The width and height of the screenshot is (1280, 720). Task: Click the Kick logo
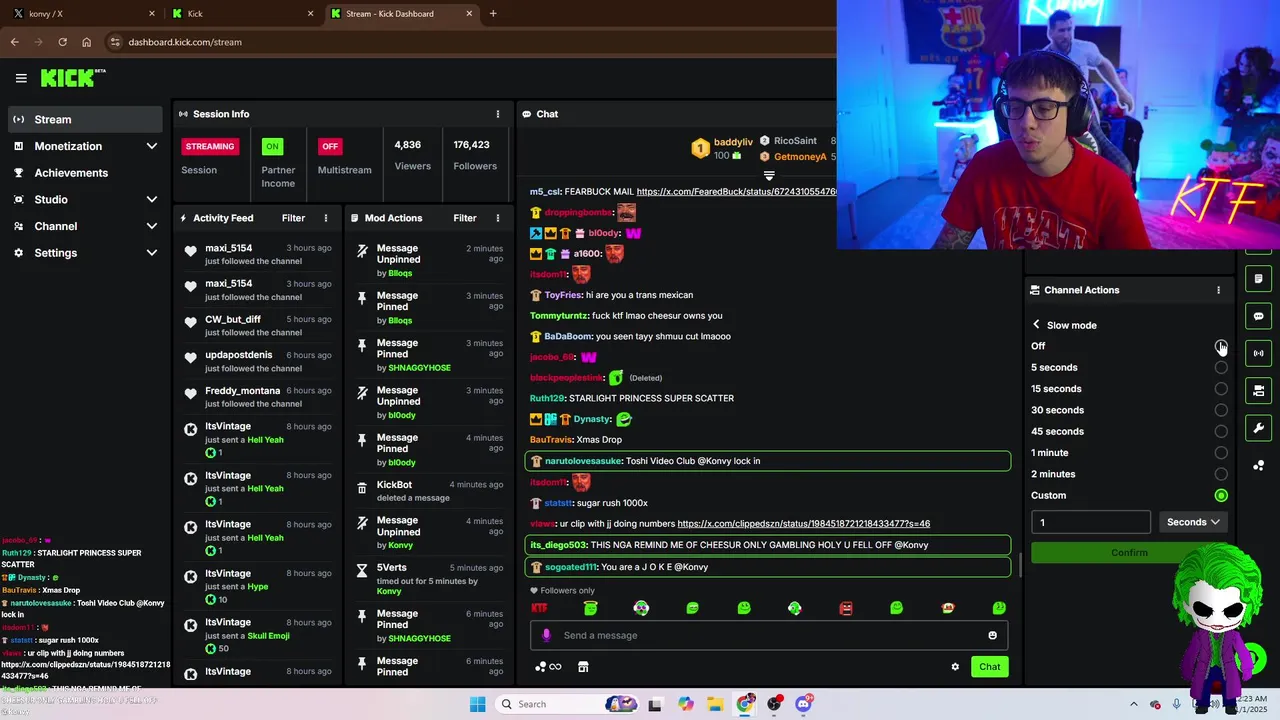click(x=72, y=78)
